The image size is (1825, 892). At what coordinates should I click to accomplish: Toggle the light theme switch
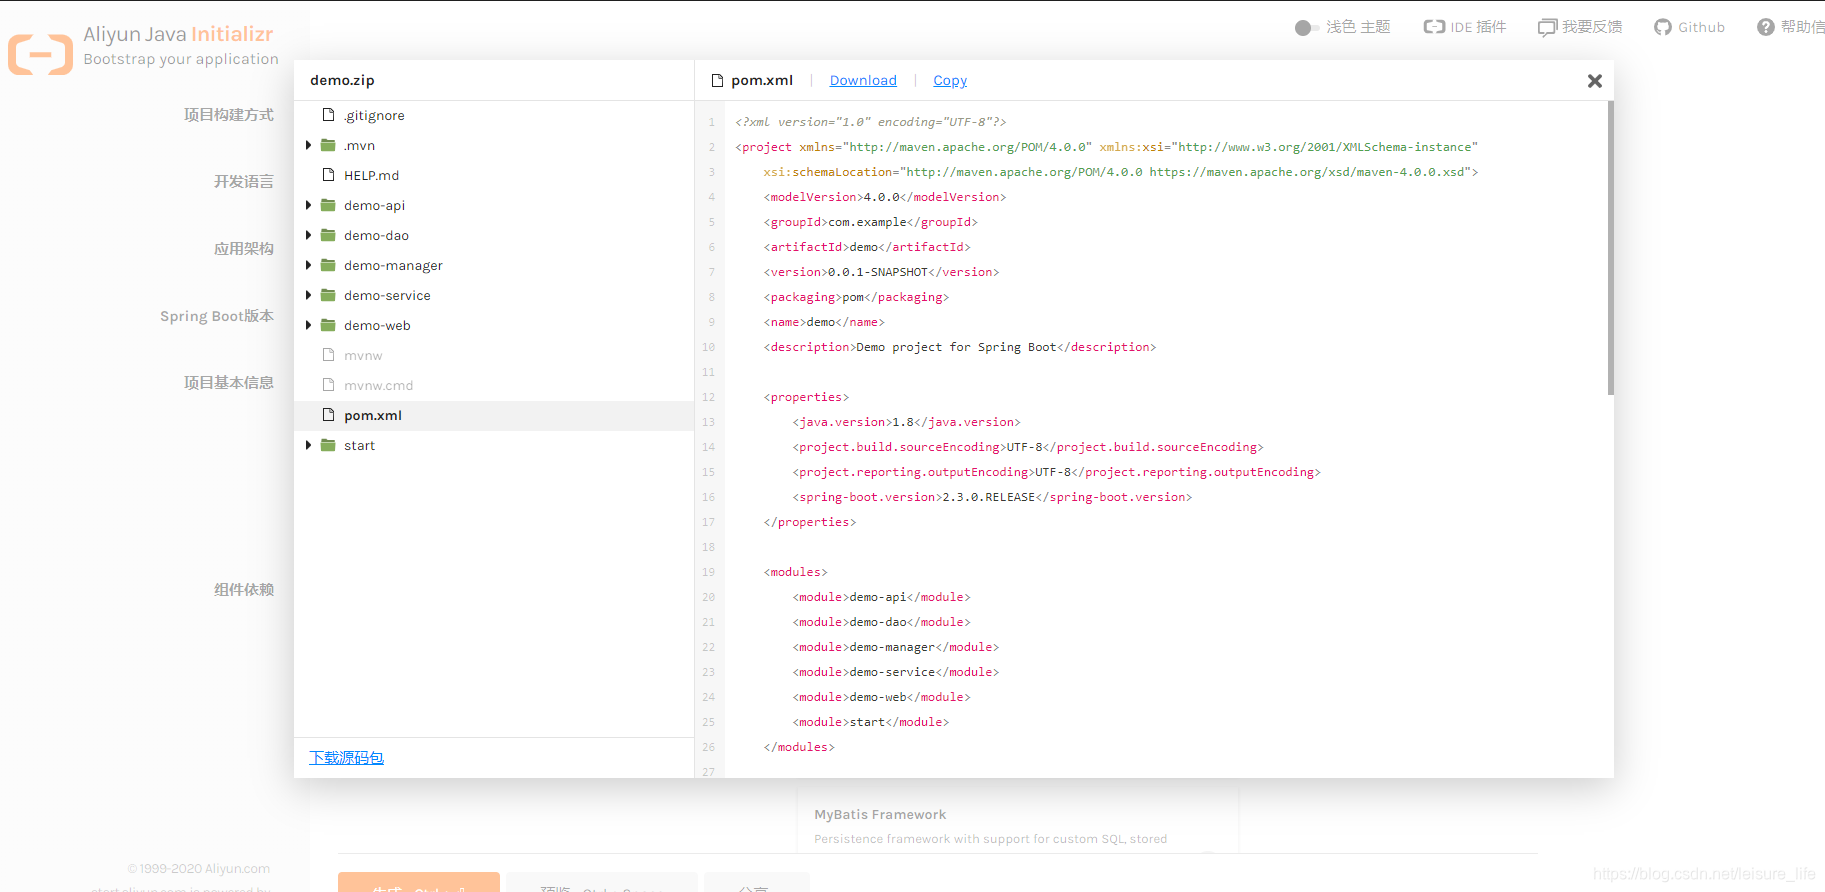coord(1304,28)
